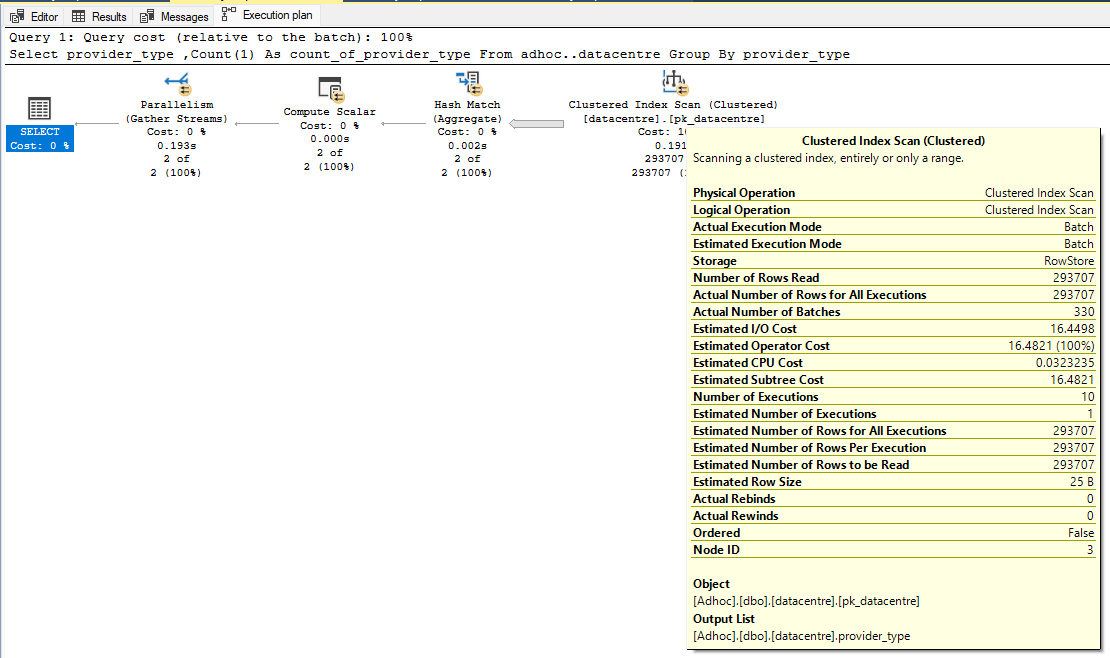
Task: Click the 'Query 1: Query cost' header line
Action: coord(211,38)
